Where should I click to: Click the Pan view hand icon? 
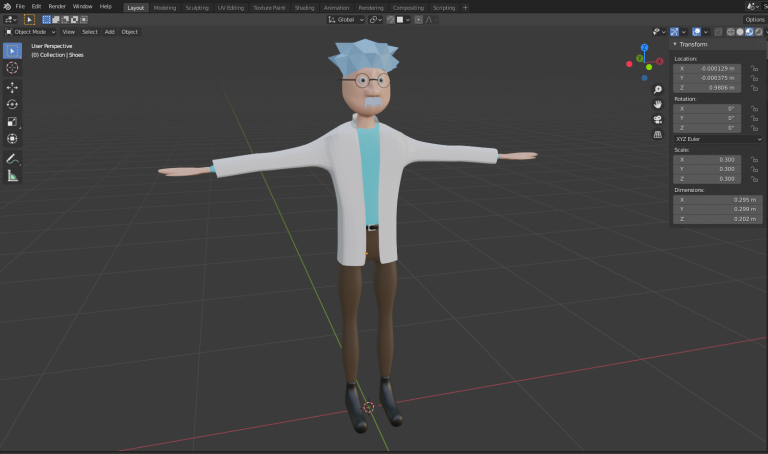(658, 104)
